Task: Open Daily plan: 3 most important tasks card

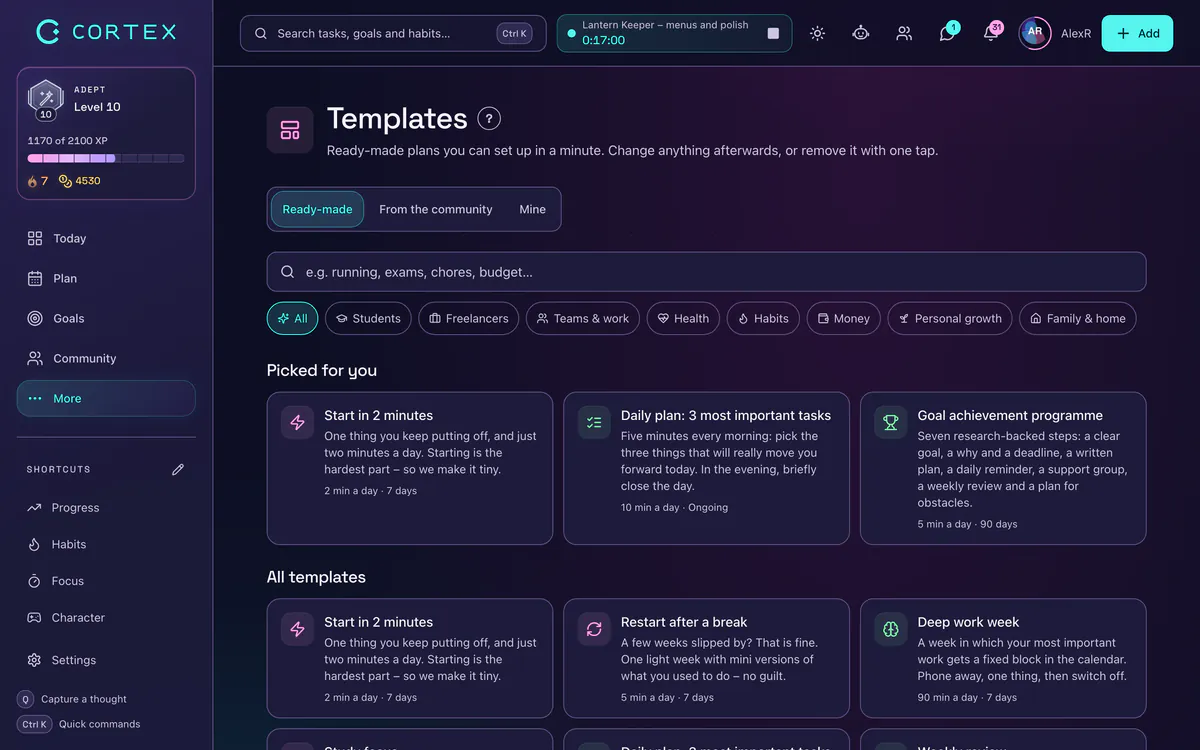Action: click(x=706, y=468)
